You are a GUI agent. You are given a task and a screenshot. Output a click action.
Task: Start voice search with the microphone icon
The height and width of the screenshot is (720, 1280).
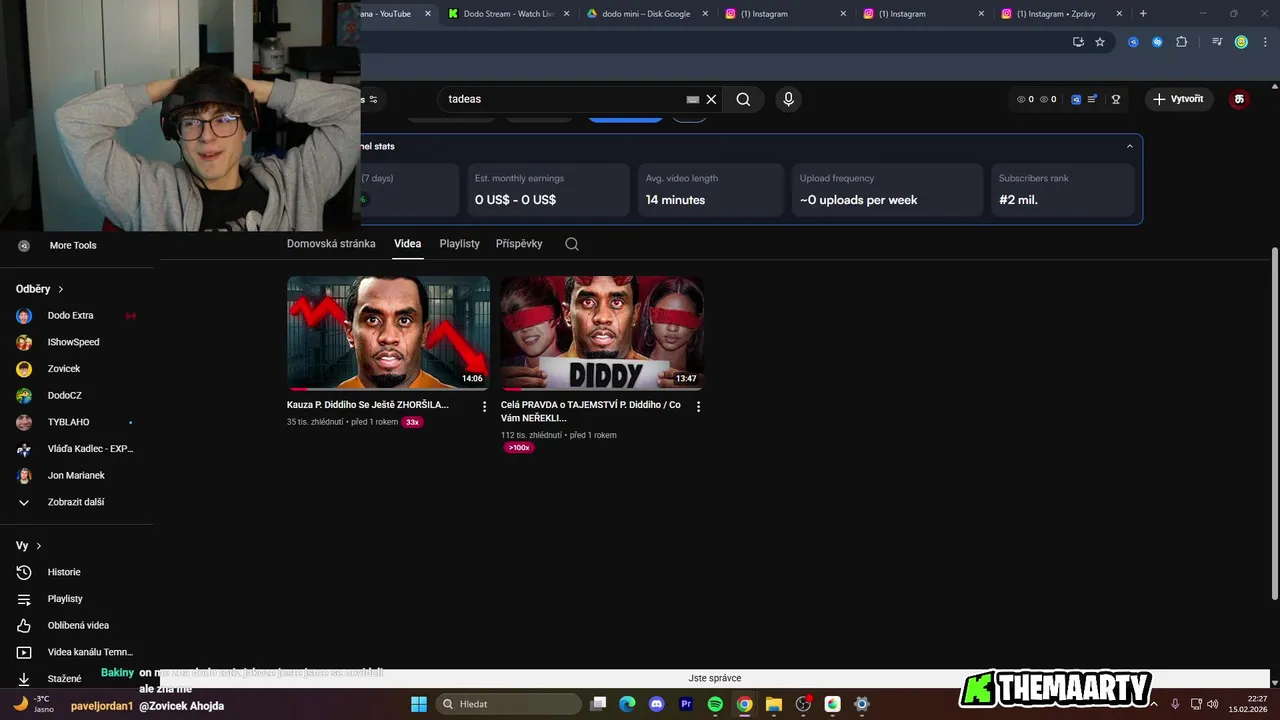[788, 99]
